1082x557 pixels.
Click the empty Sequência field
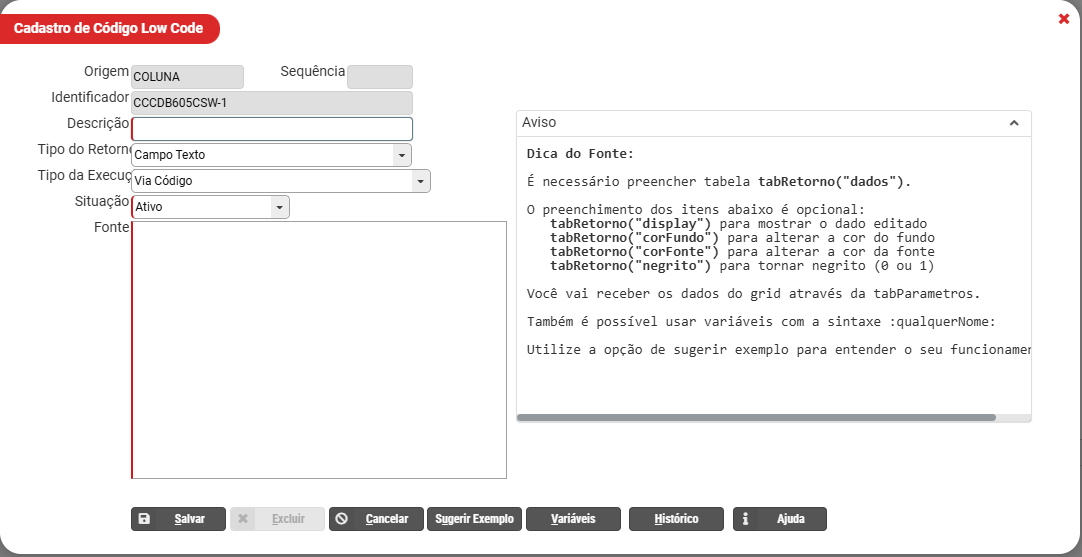(x=380, y=77)
